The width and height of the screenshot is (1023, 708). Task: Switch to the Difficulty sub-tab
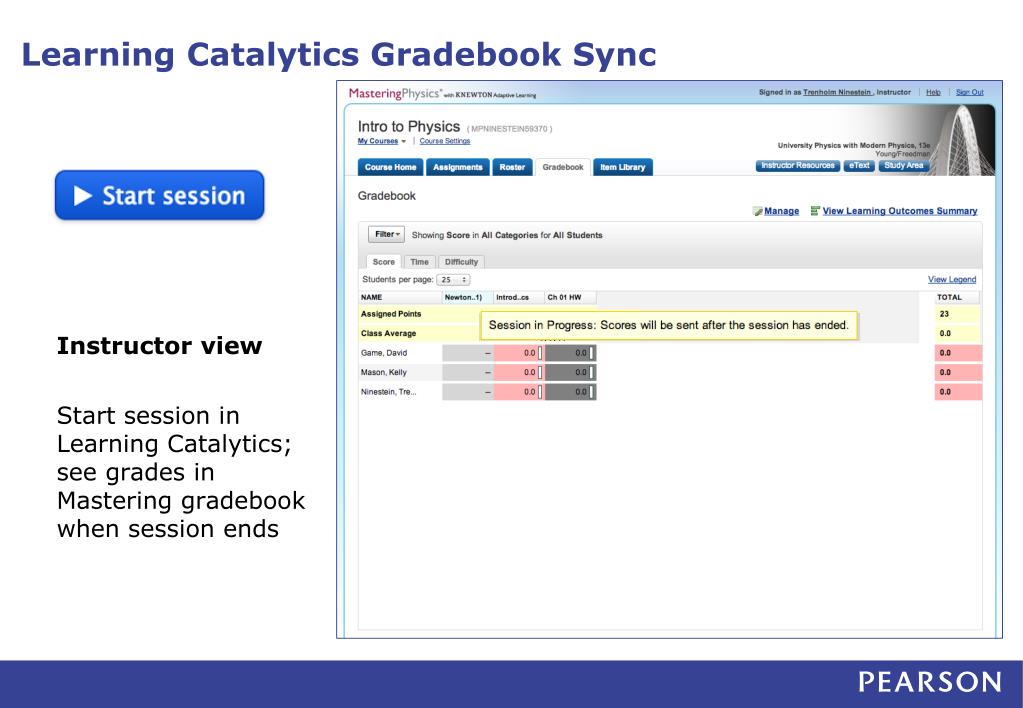click(461, 262)
